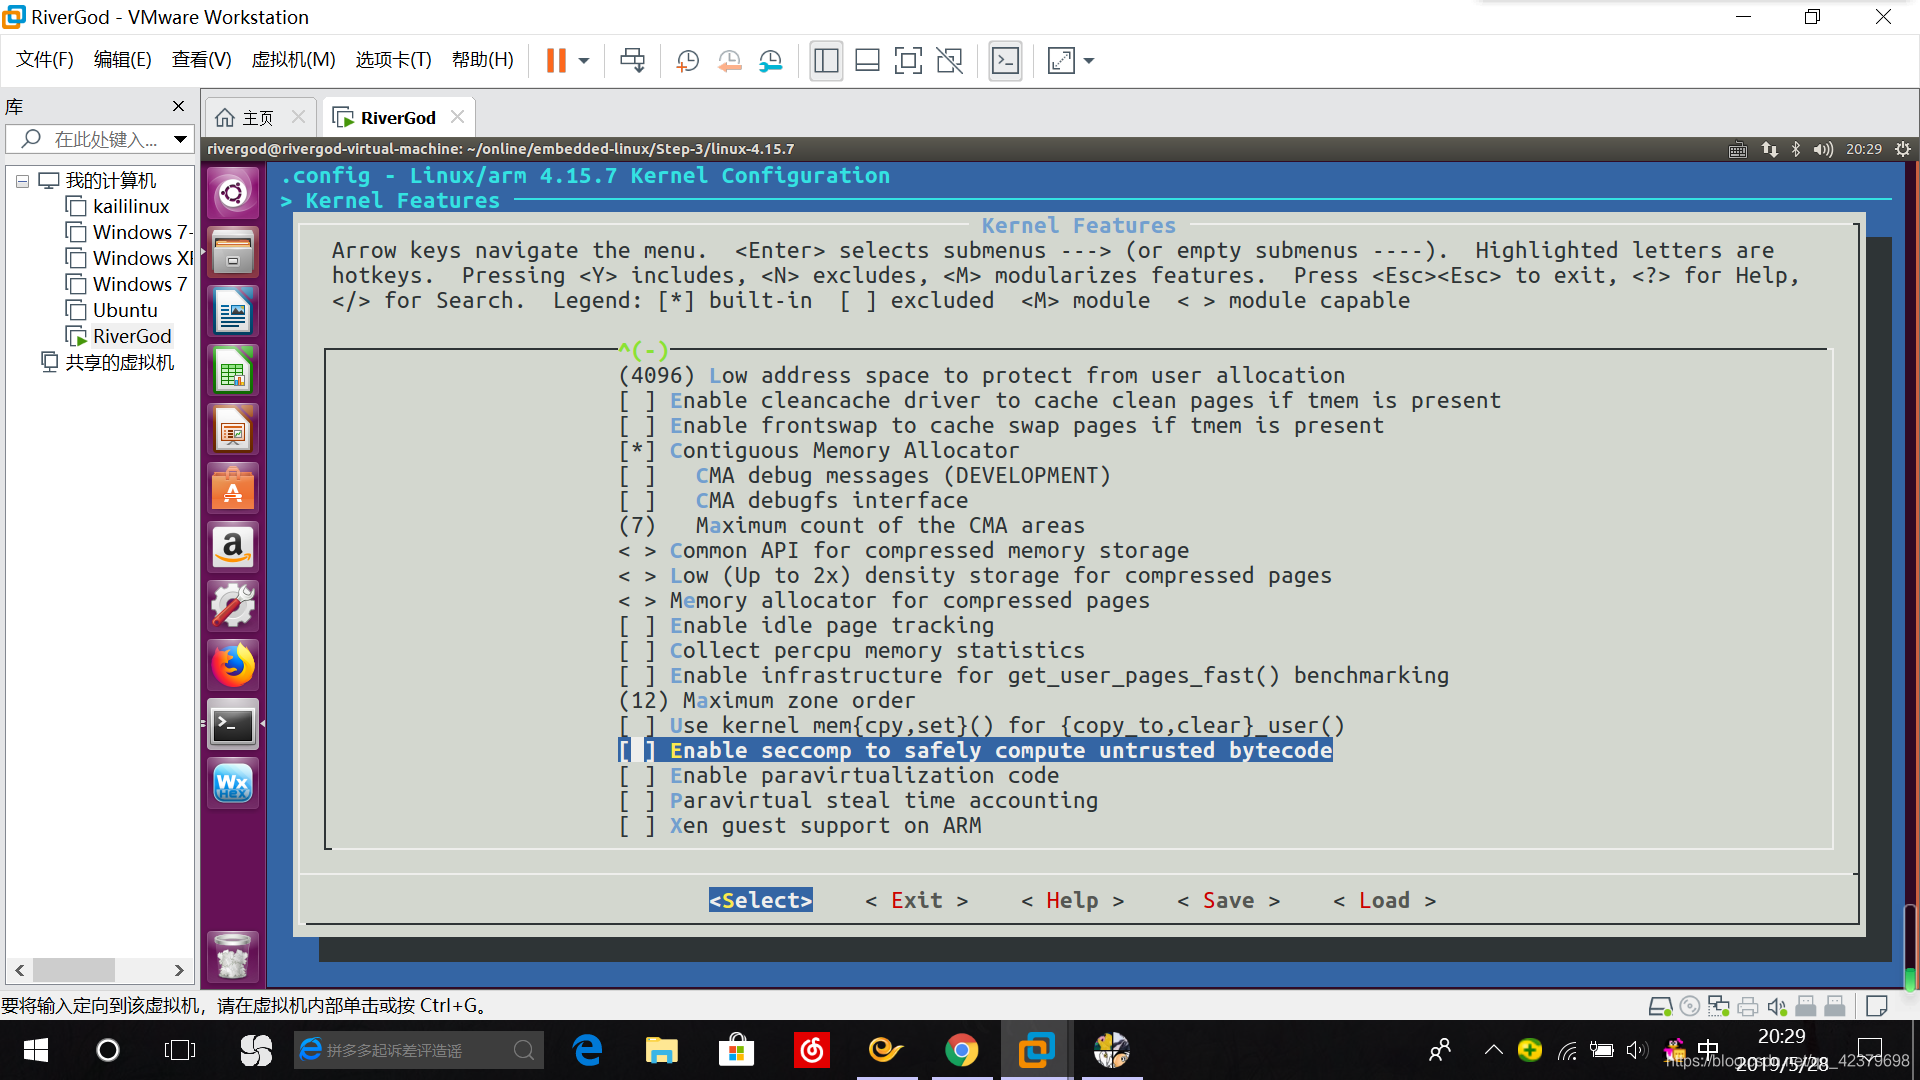Screen dimensions: 1920x1080
Task: Click the library horizontal scrollbar thumb
Action: pyautogui.click(x=74, y=970)
